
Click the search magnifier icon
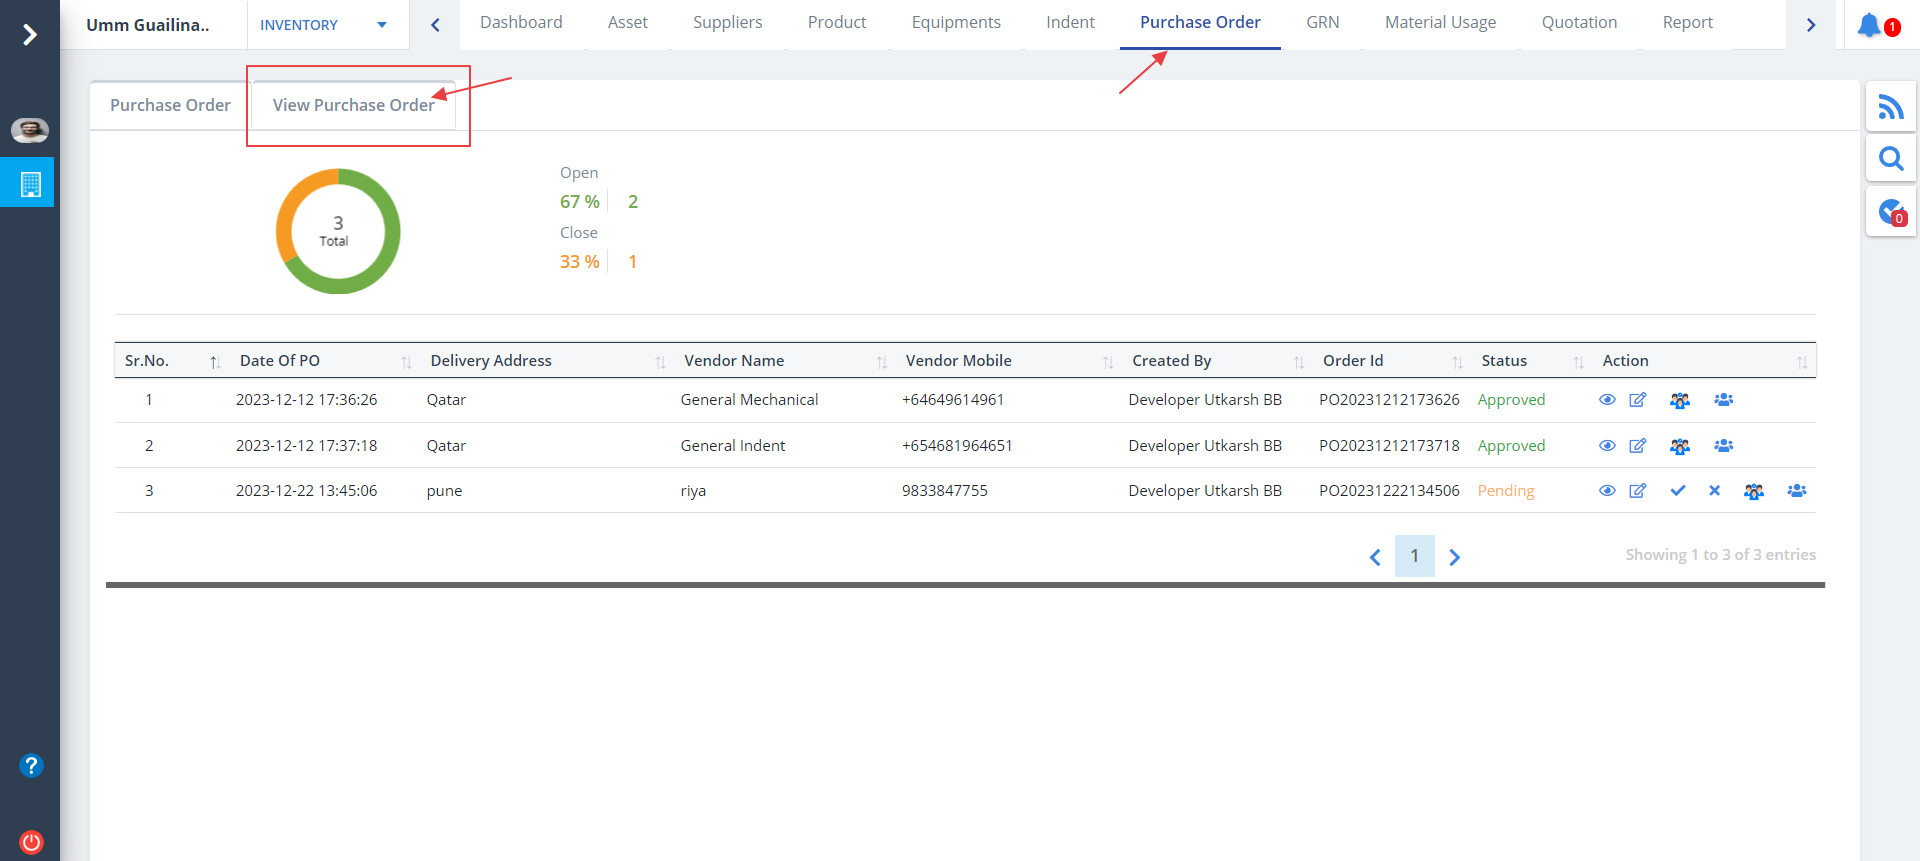(x=1890, y=158)
